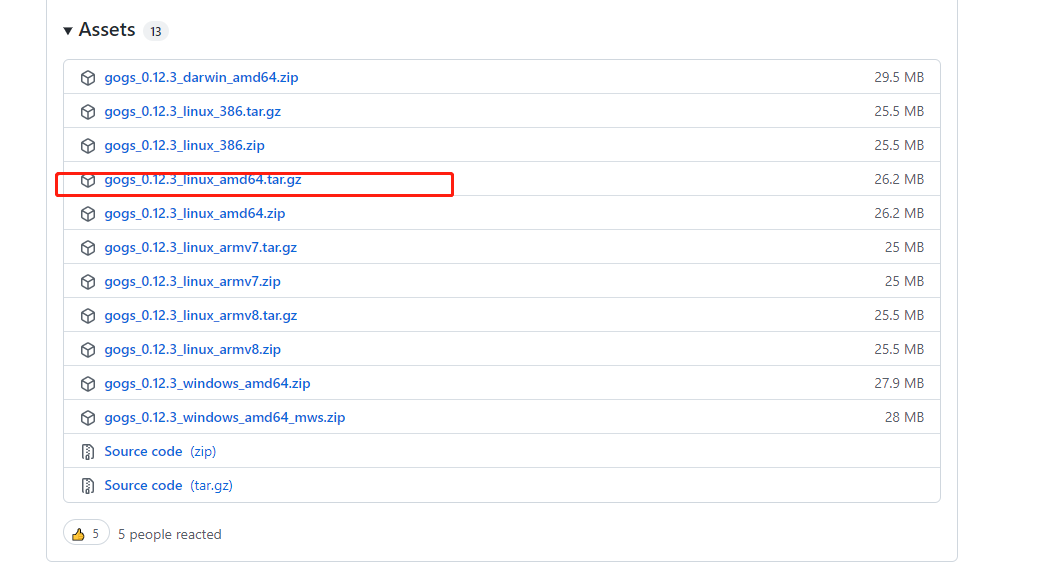Download gogs_0.12.3_linux_amd64.tar.gz

pyautogui.click(x=203, y=179)
